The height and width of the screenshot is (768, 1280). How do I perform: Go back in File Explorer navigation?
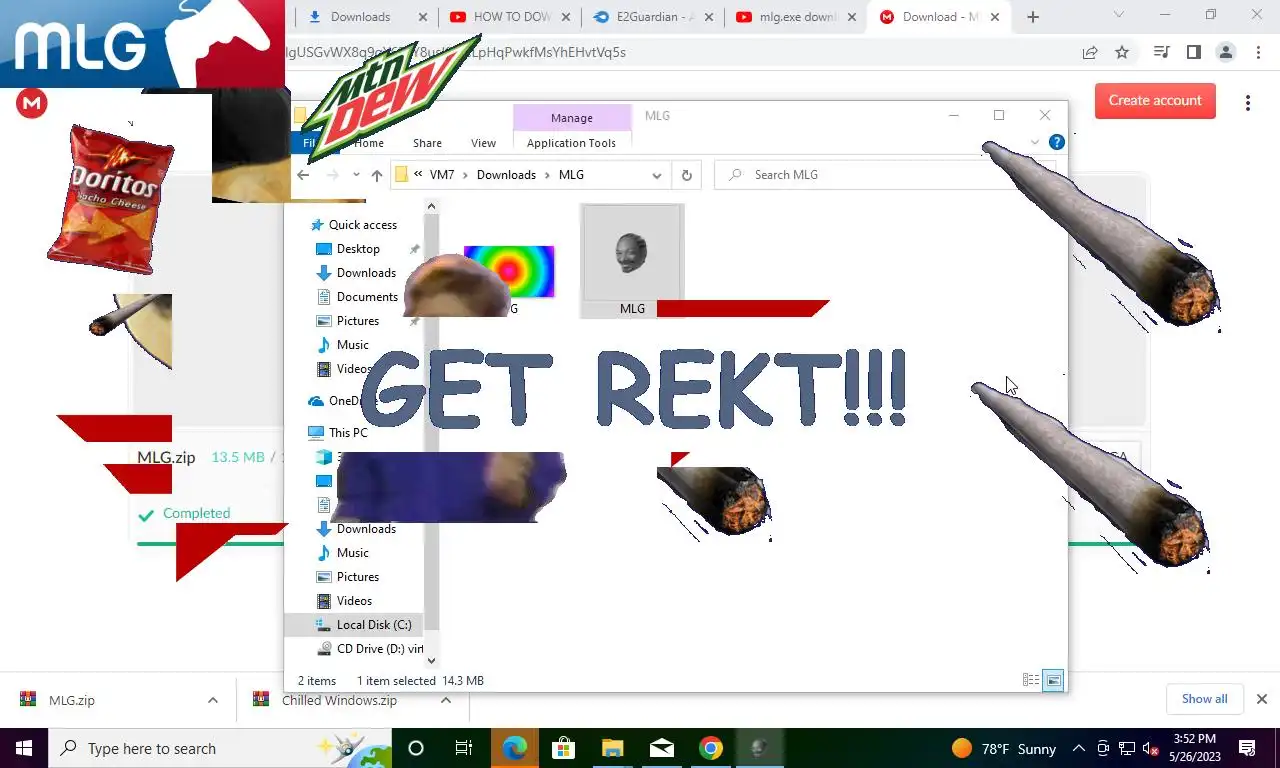[x=303, y=175]
